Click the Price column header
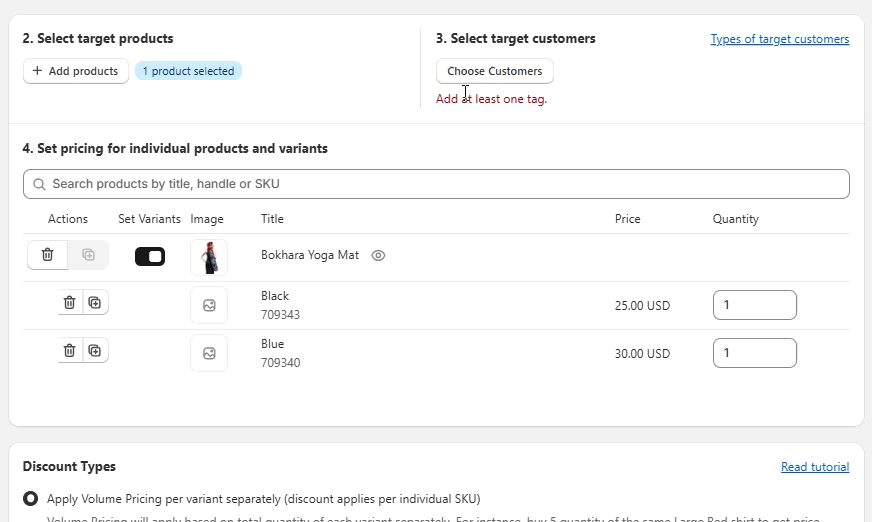This screenshot has width=872, height=522. (x=627, y=219)
